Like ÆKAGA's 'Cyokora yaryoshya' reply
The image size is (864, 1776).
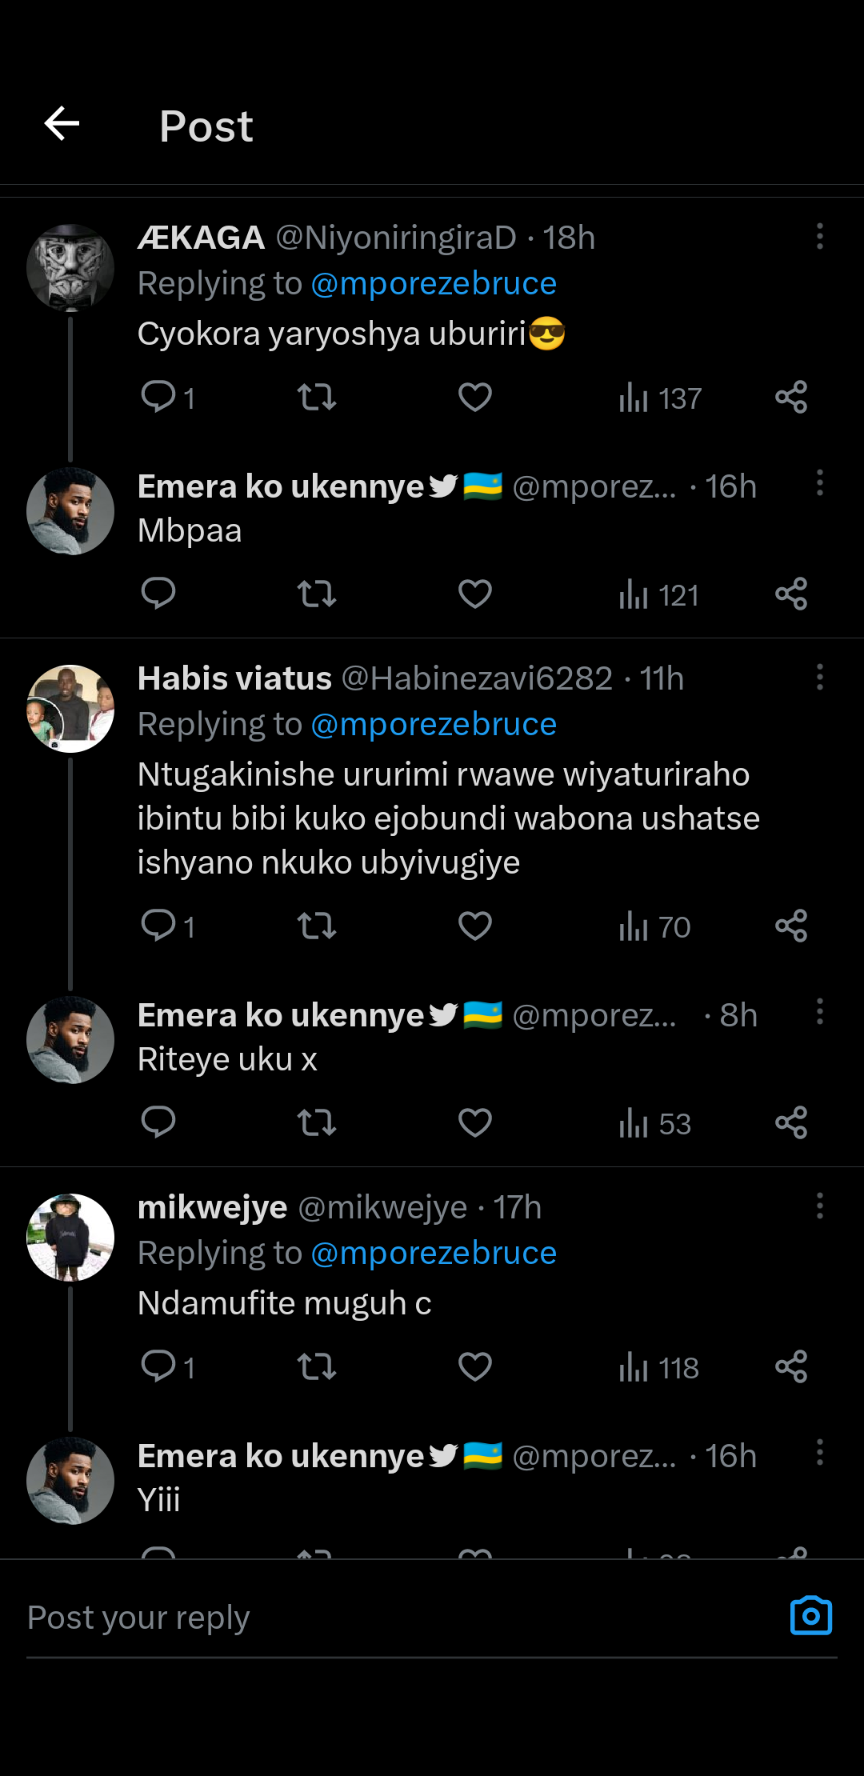click(x=475, y=397)
